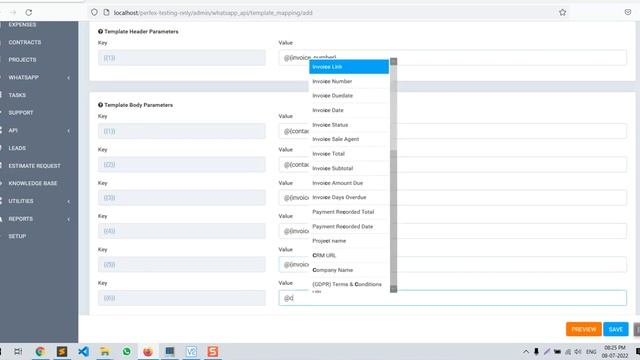
Task: Open File Explorer from the taskbar
Action: tap(105, 351)
